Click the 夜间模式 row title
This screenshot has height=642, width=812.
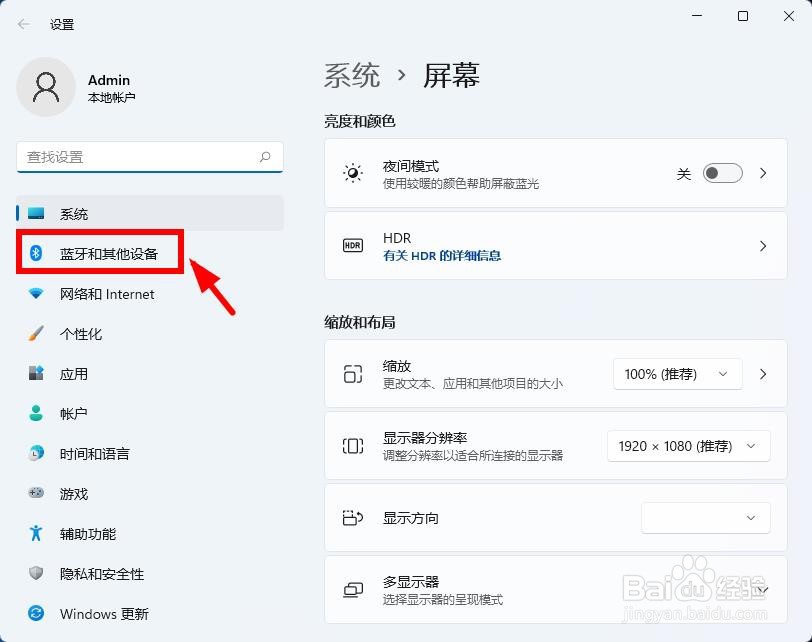click(x=411, y=166)
